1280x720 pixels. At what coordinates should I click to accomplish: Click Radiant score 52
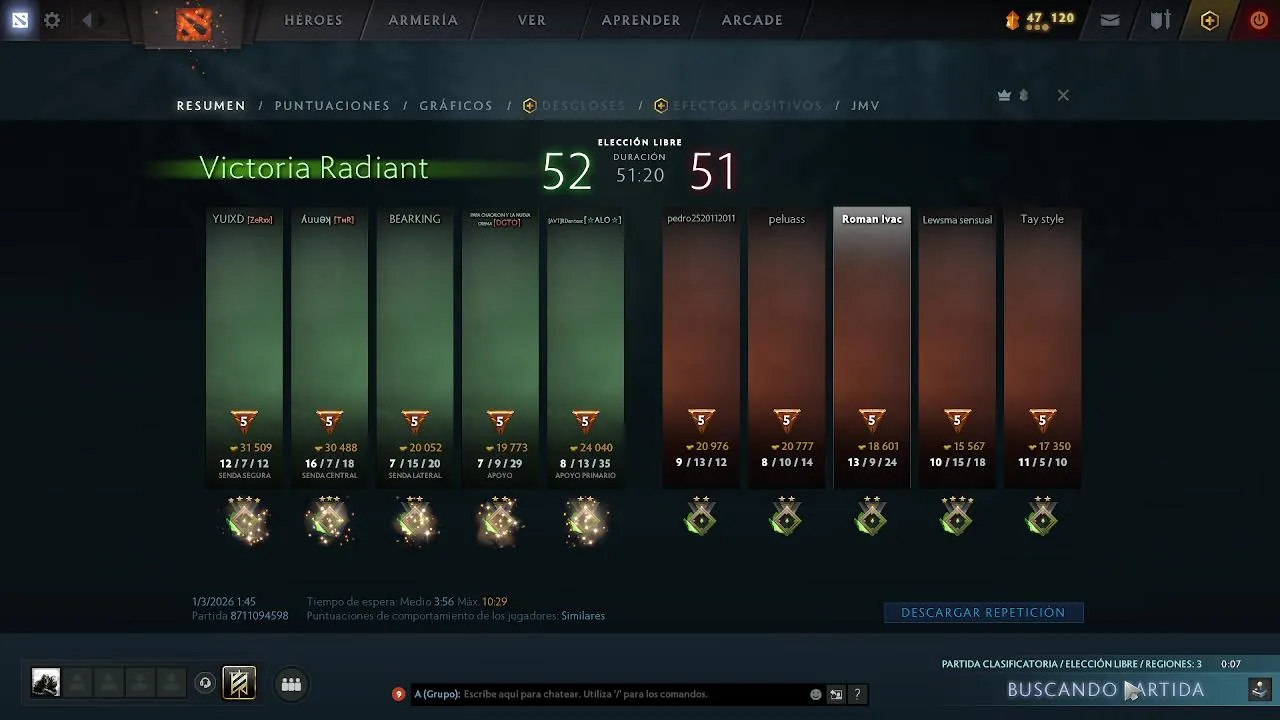[567, 172]
